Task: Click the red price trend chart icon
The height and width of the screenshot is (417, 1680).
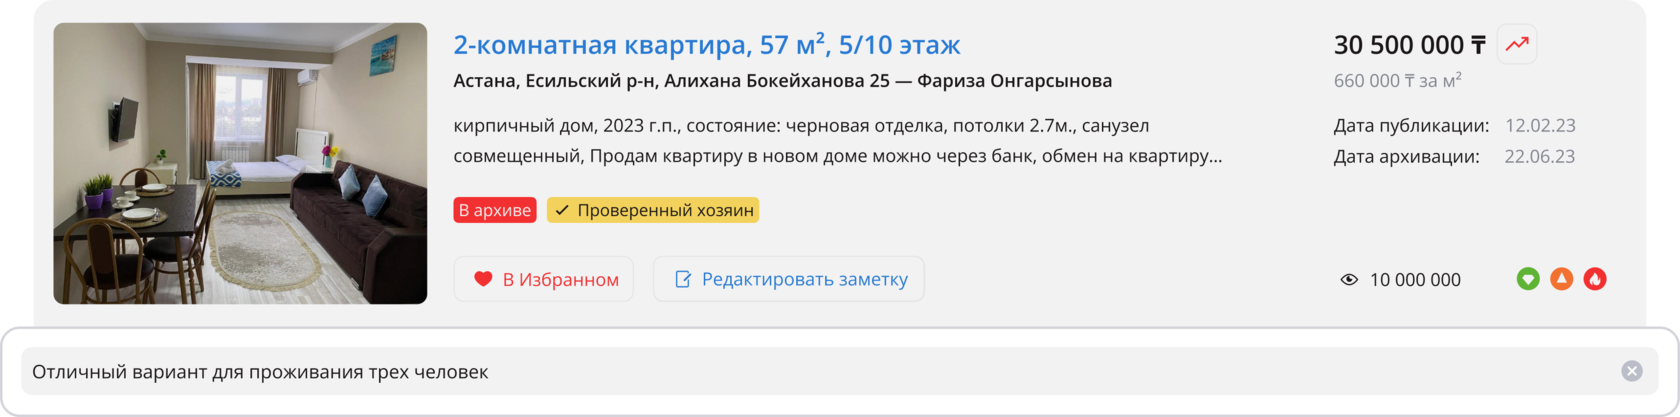Action: point(1517,44)
